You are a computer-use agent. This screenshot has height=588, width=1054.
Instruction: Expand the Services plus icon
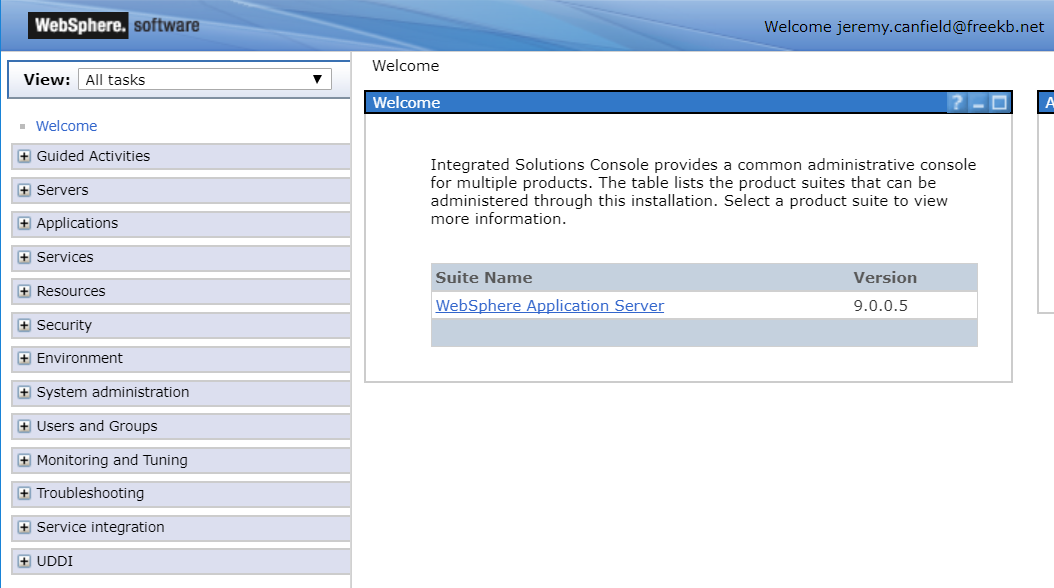pyautogui.click(x=24, y=257)
